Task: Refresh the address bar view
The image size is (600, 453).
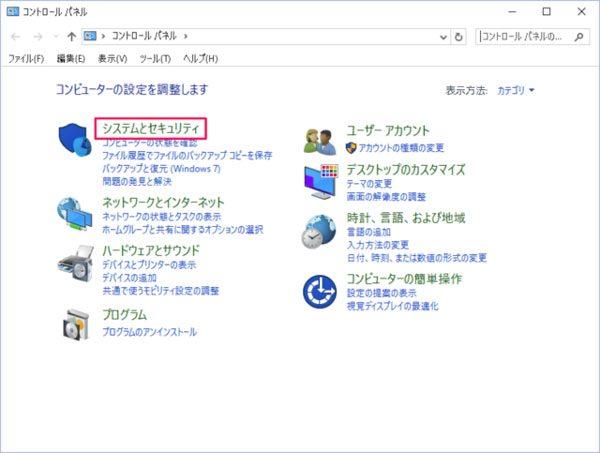Action: (x=459, y=37)
